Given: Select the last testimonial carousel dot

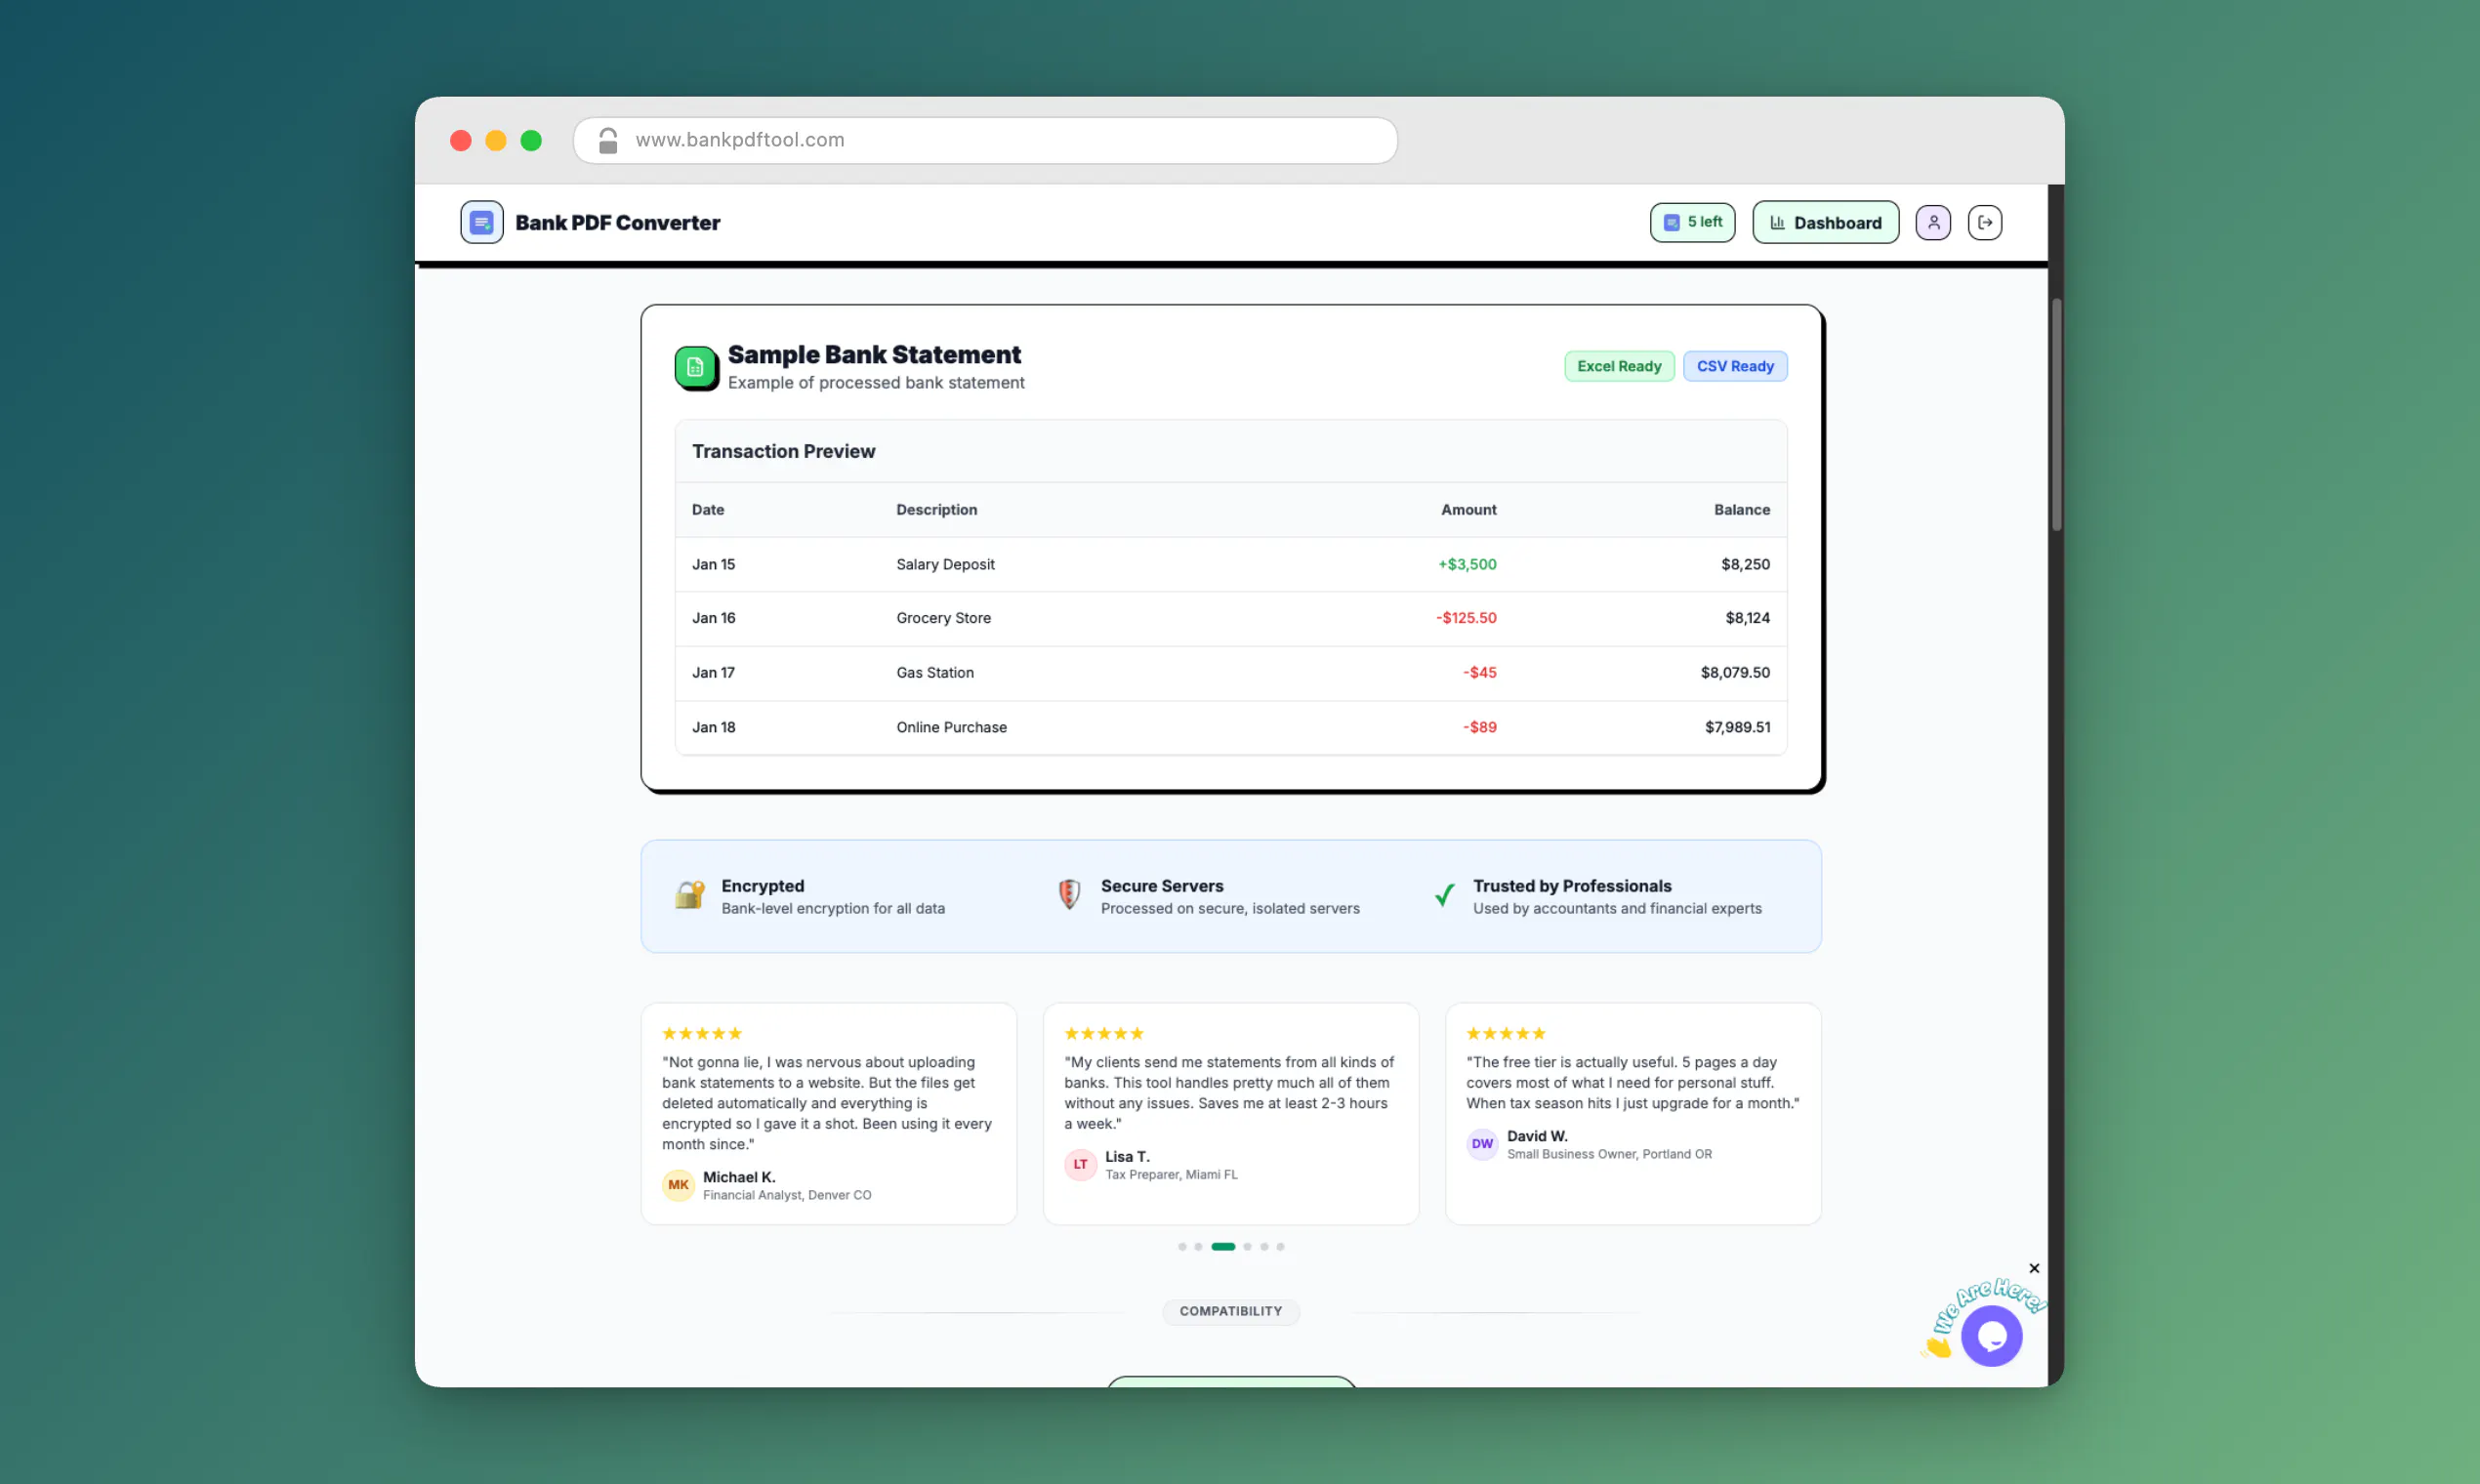Looking at the screenshot, I should point(1280,1246).
